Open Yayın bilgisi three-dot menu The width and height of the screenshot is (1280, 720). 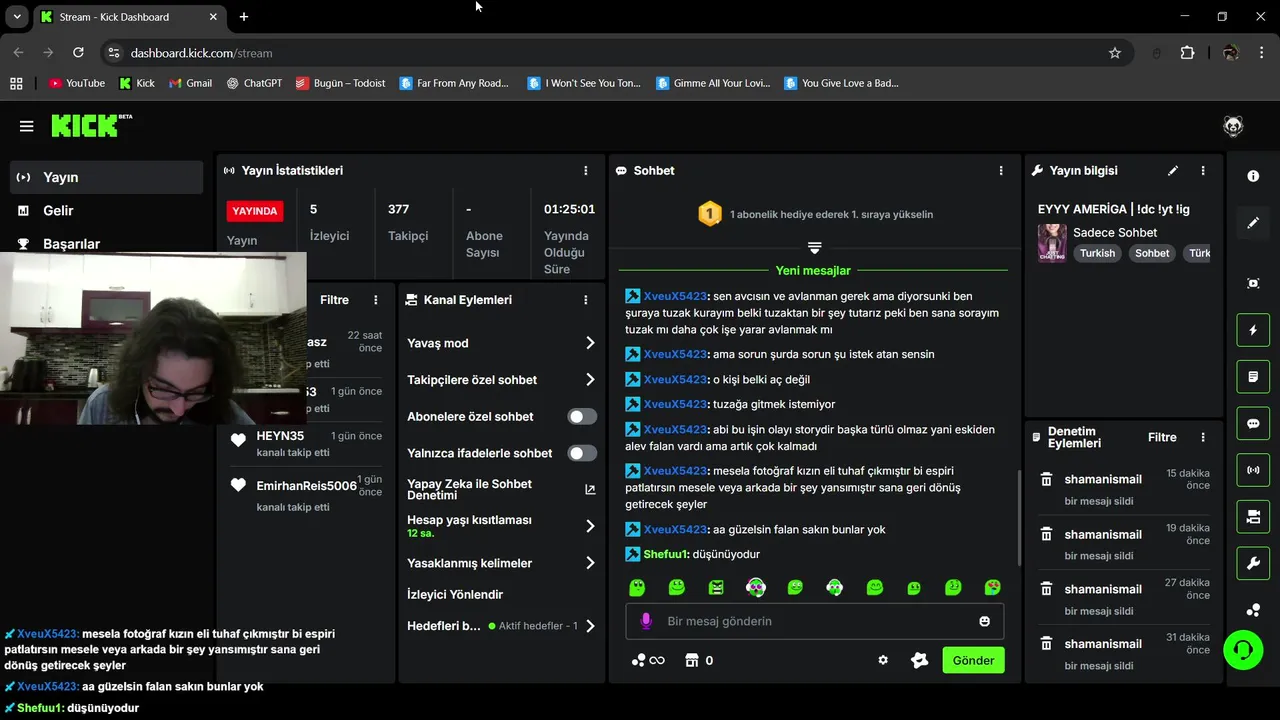pyautogui.click(x=1203, y=171)
